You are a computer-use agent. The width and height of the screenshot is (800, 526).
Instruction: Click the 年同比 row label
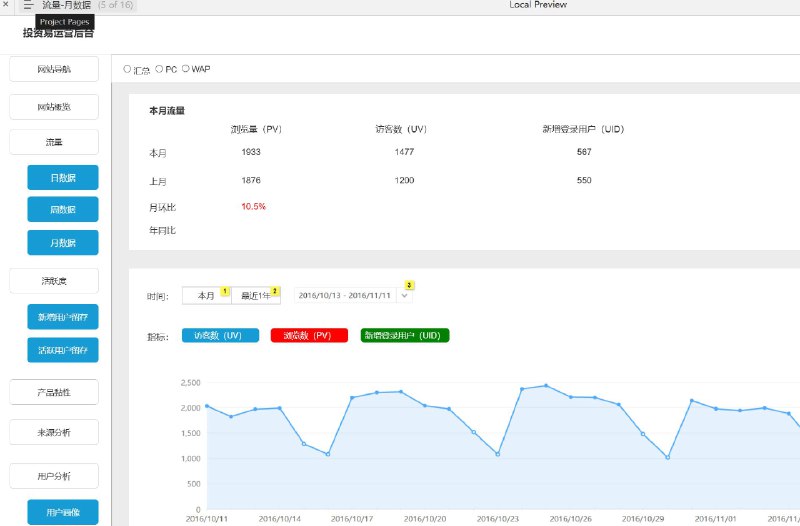tap(162, 231)
